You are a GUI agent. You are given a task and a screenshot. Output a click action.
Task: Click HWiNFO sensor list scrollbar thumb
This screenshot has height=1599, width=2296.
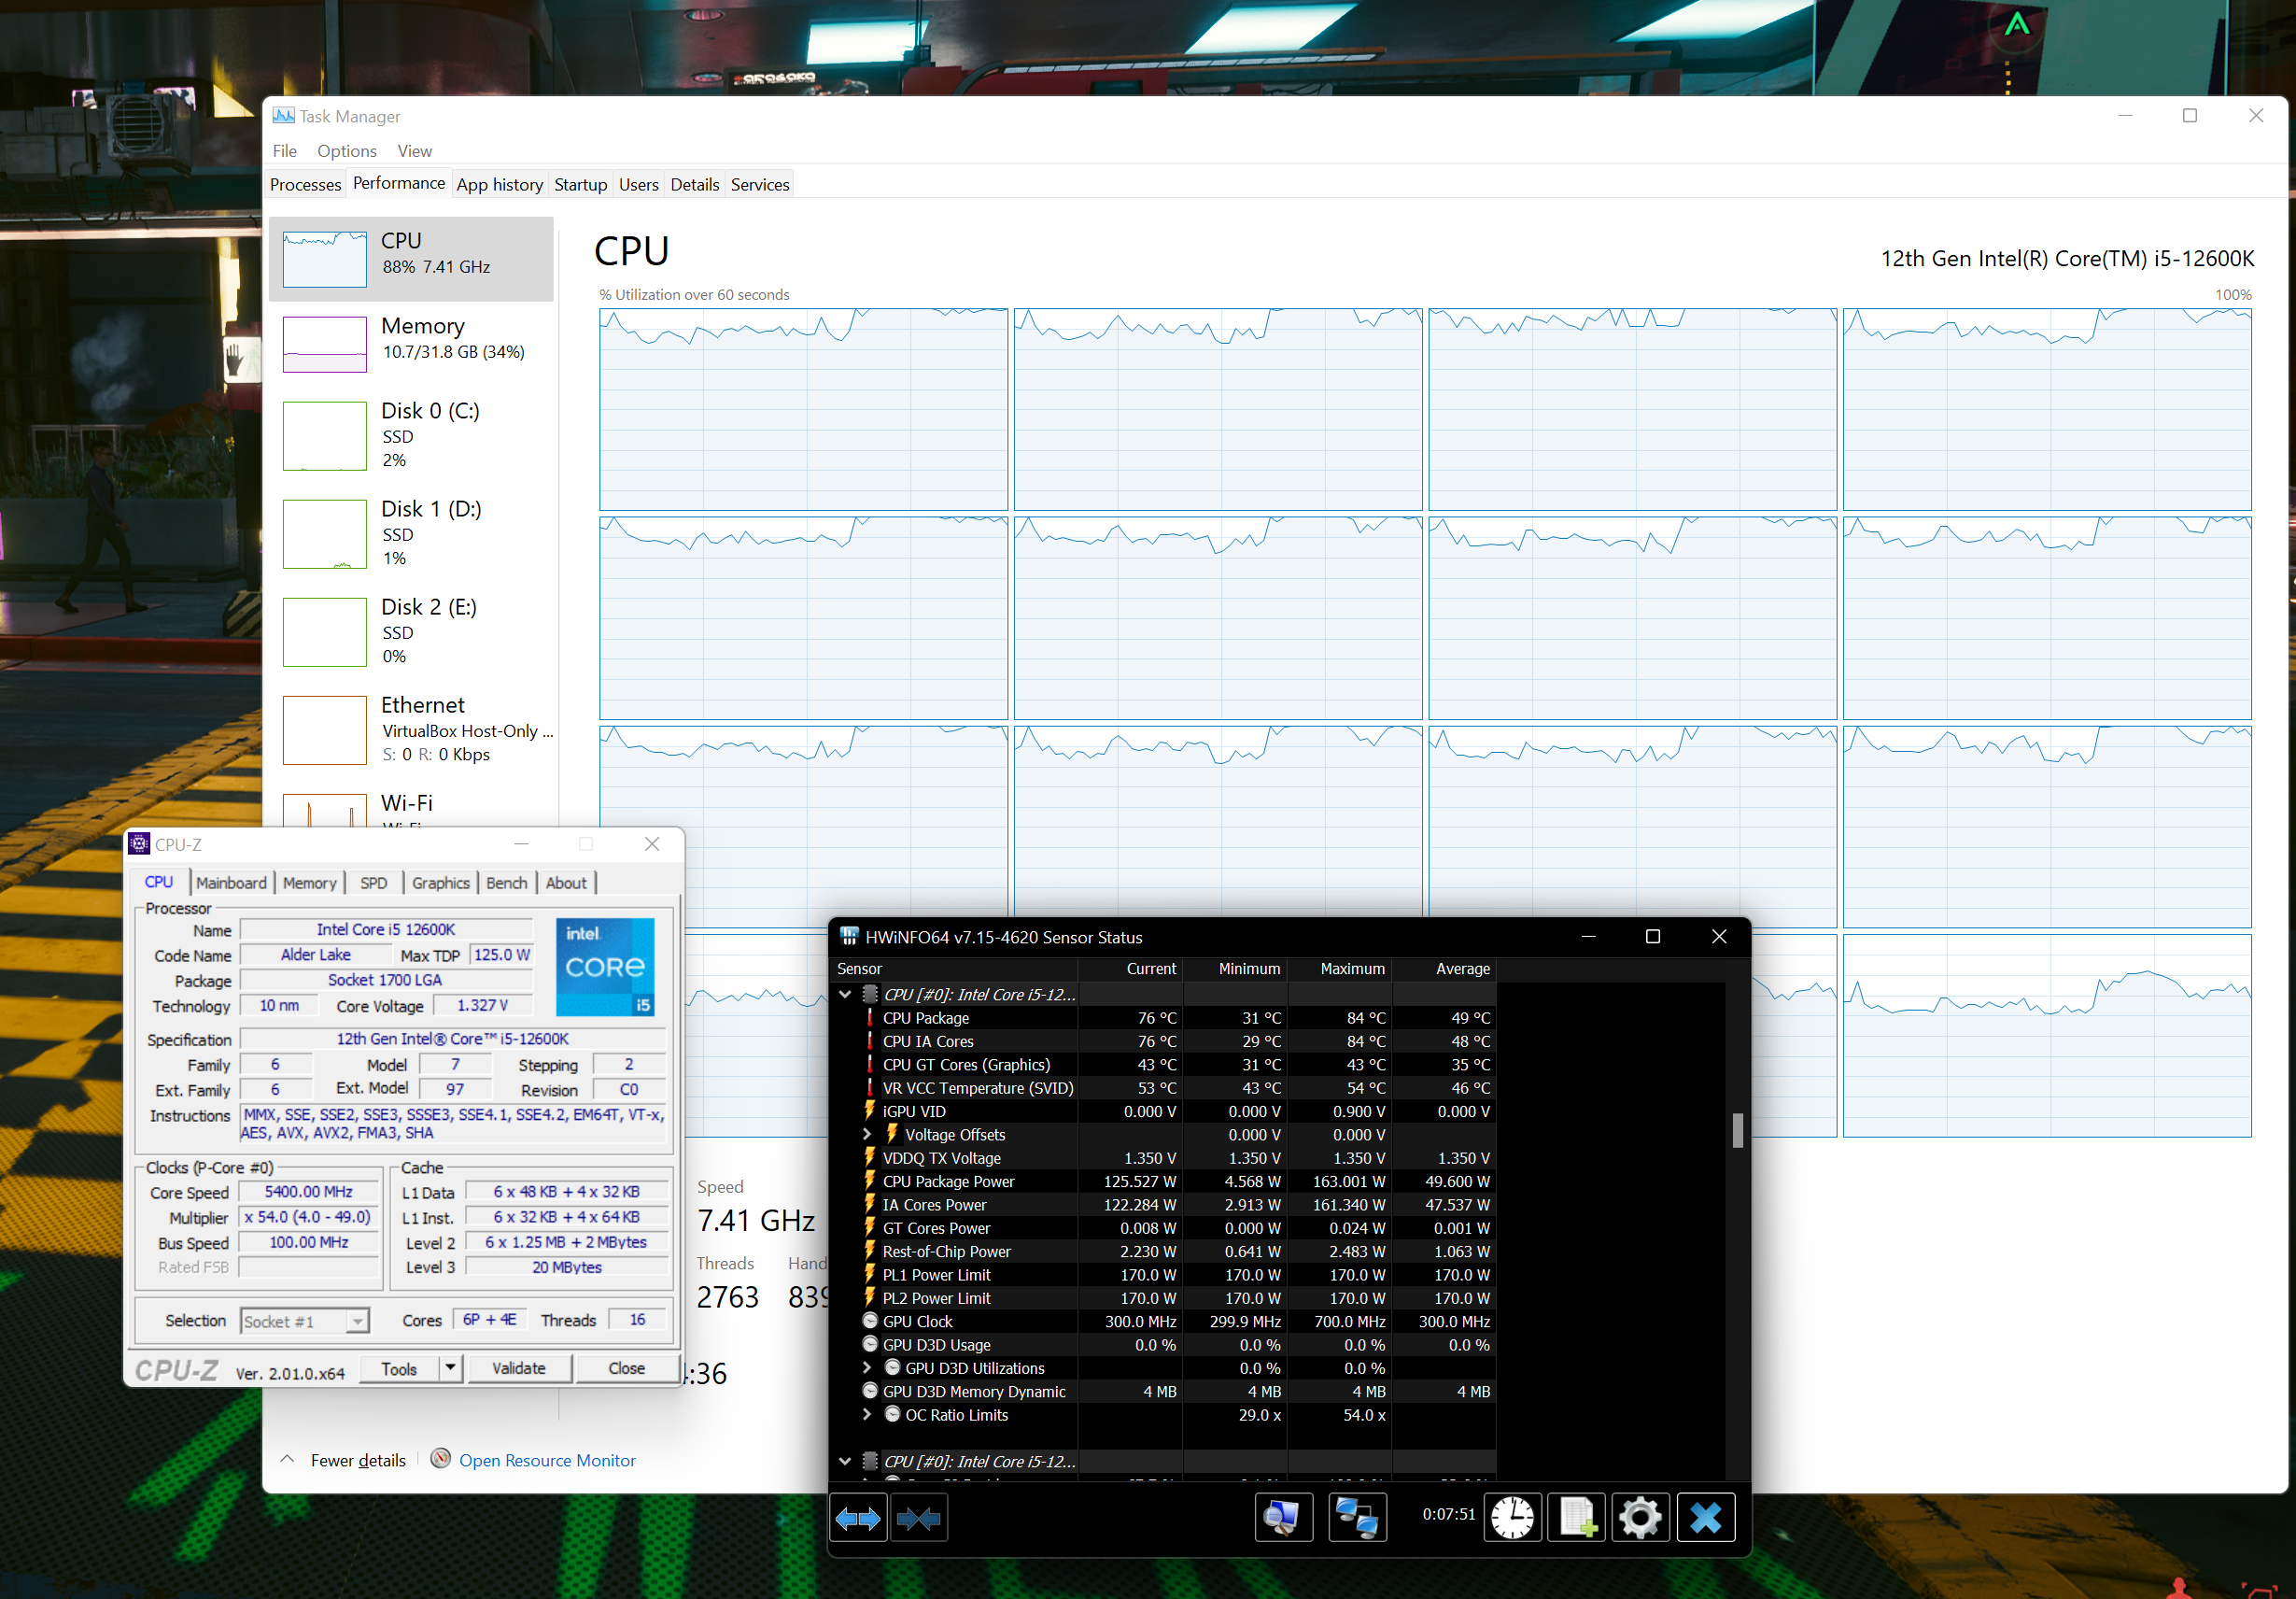(x=1738, y=1130)
